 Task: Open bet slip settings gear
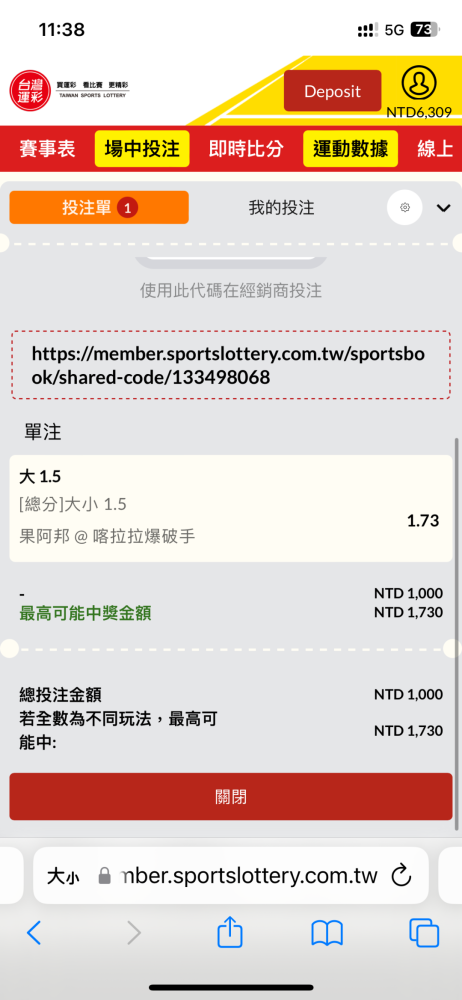405,207
